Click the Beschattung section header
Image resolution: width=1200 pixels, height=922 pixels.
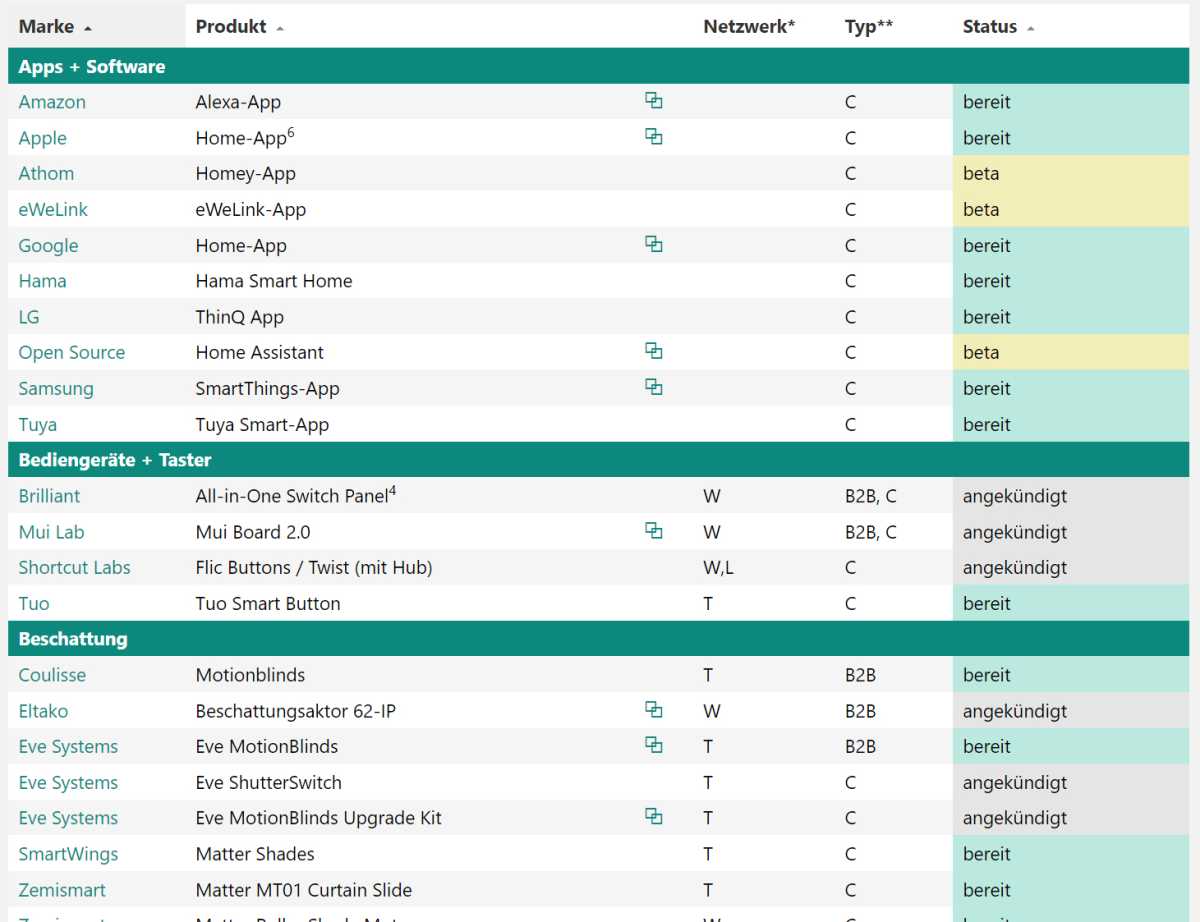[x=599, y=639]
